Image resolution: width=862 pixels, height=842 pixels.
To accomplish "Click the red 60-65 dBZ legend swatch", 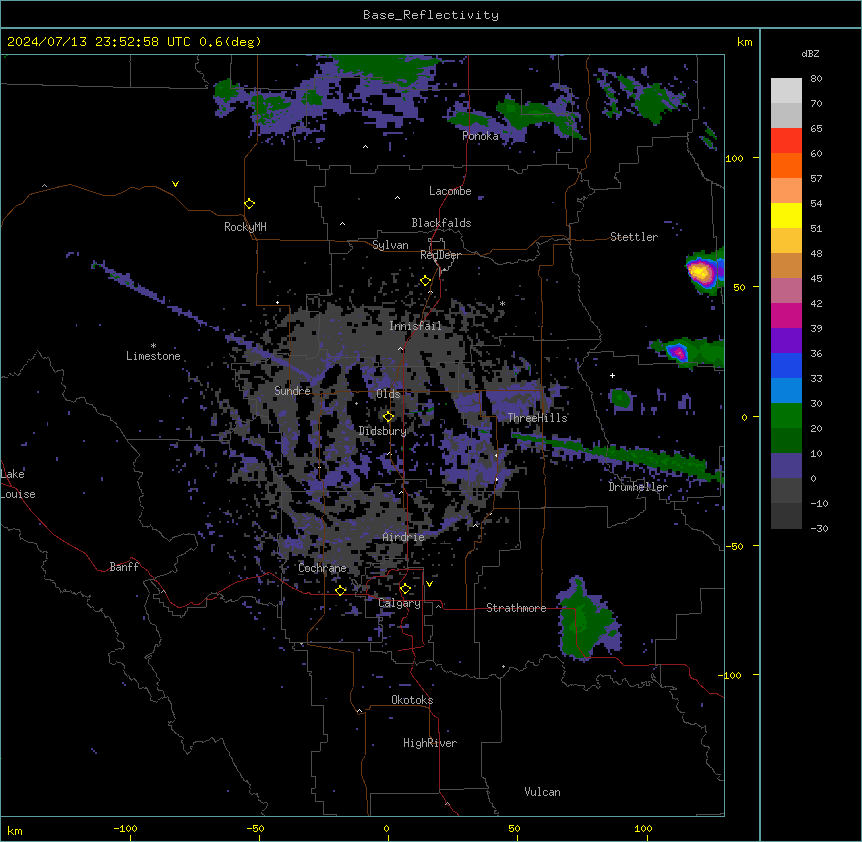I will [786, 141].
